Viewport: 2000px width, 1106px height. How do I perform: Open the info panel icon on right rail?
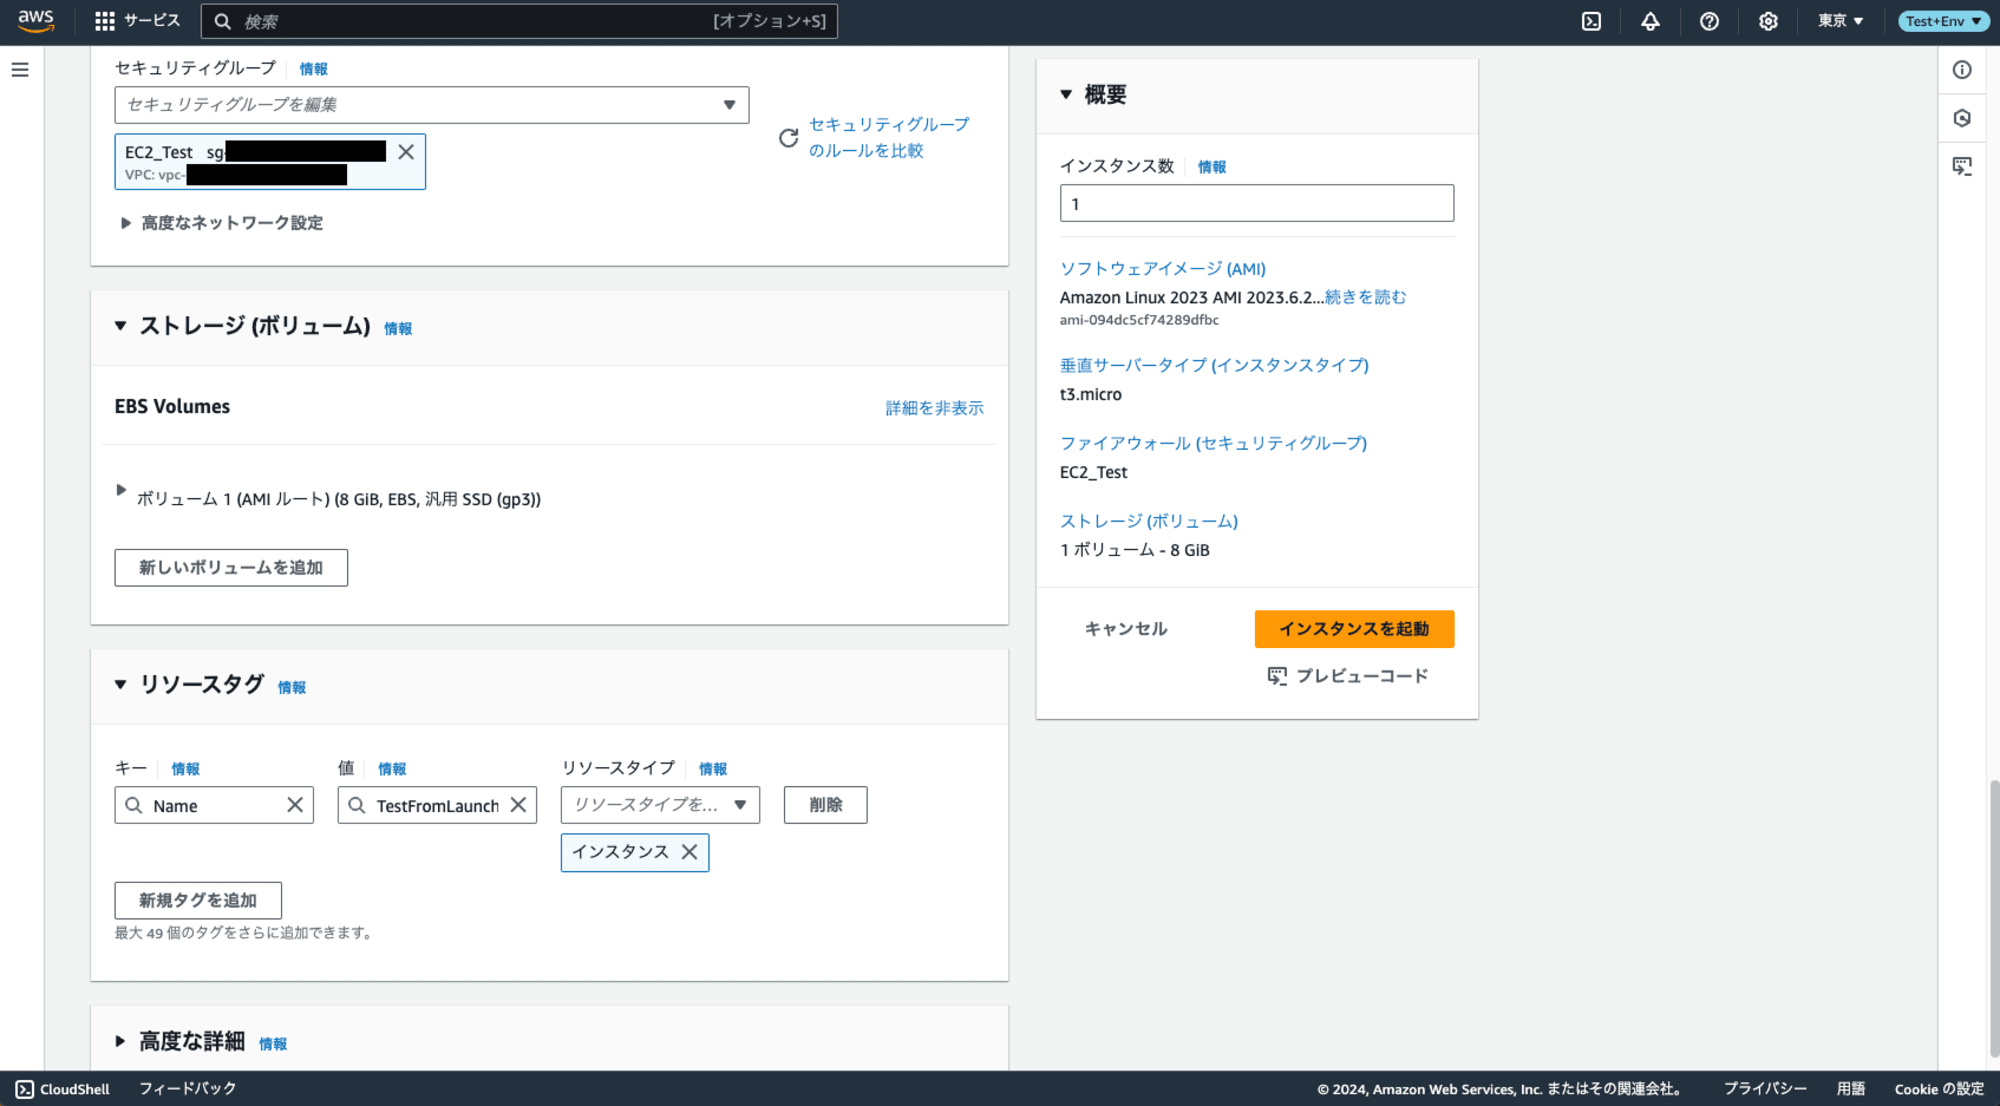coord(1962,70)
